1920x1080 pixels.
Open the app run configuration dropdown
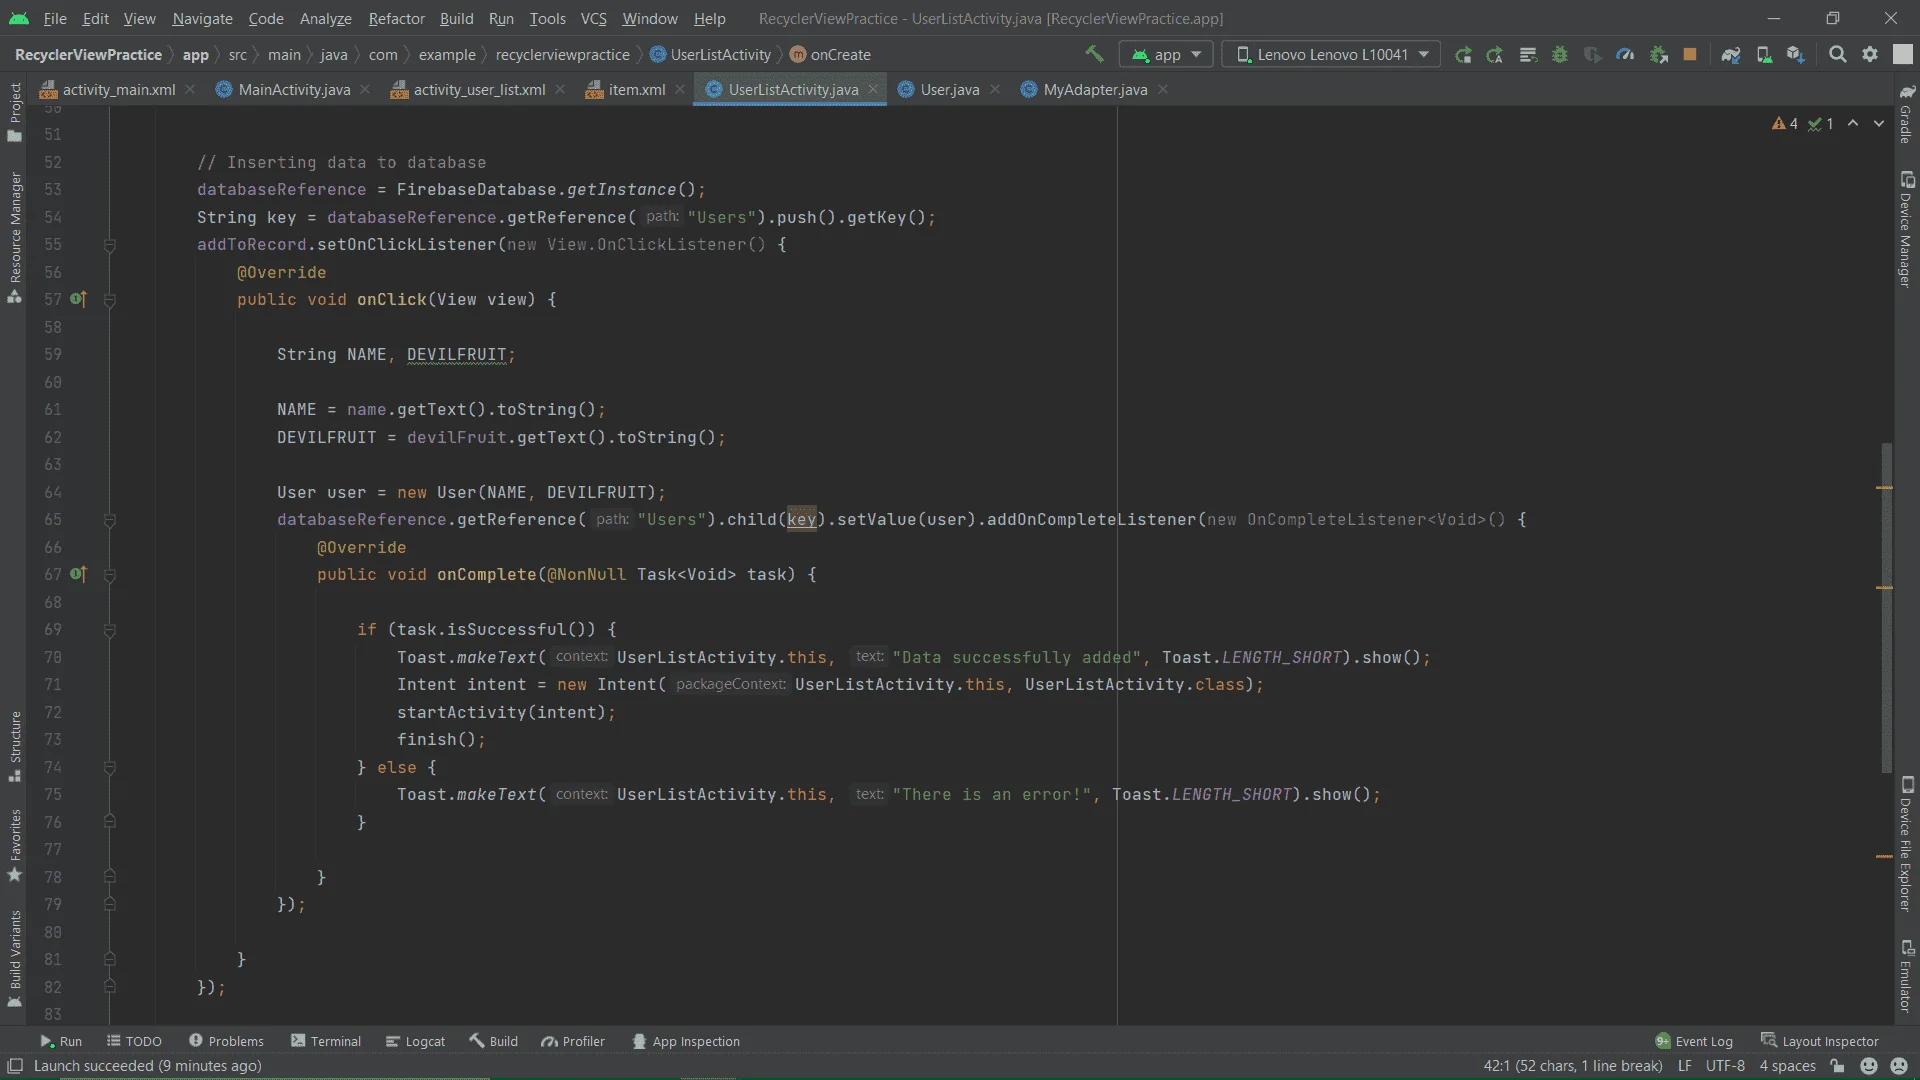coord(1166,54)
